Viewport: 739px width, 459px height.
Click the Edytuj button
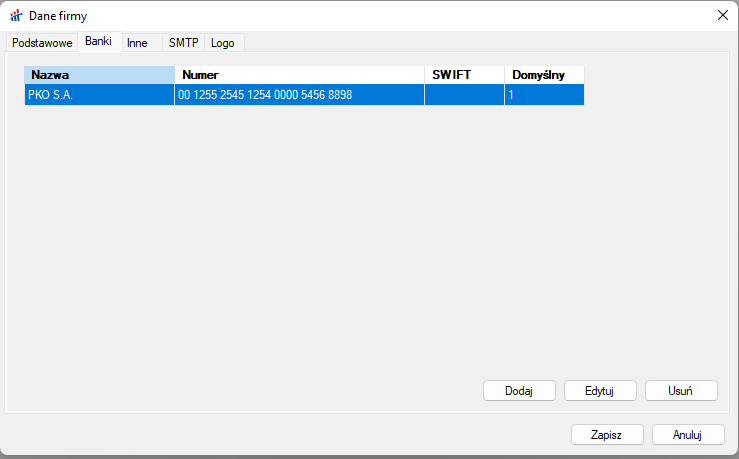point(600,391)
